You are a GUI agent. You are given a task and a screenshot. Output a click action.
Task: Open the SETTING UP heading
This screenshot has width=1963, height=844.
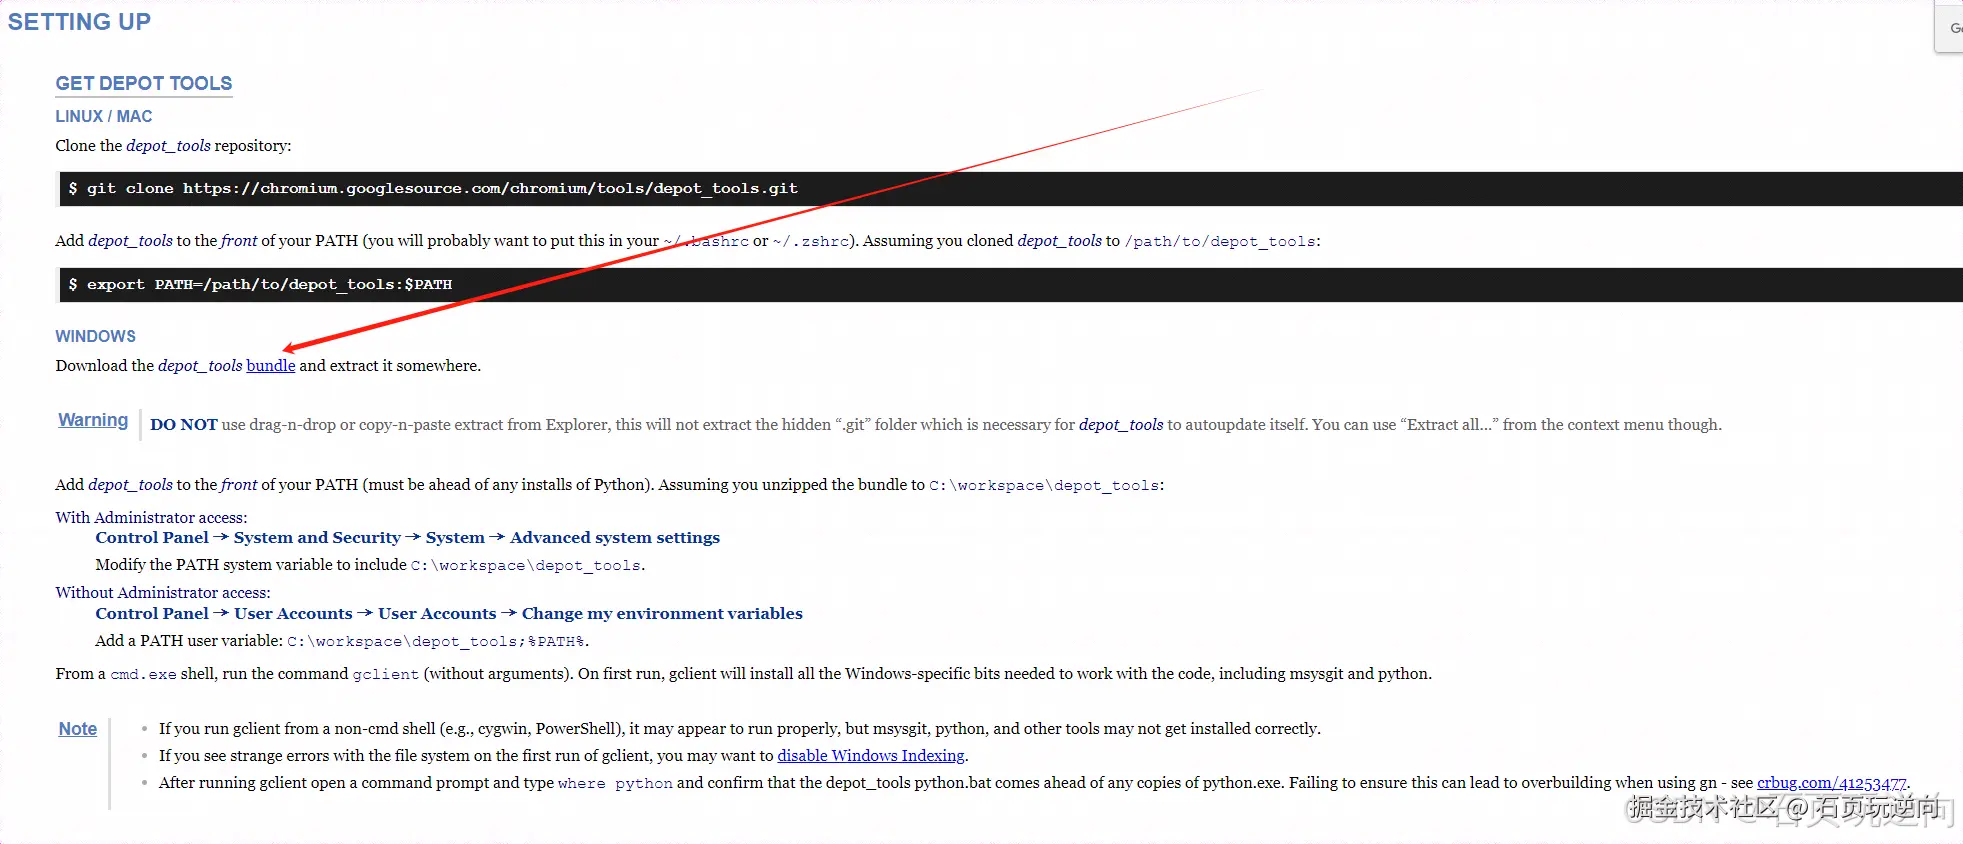pos(79,21)
